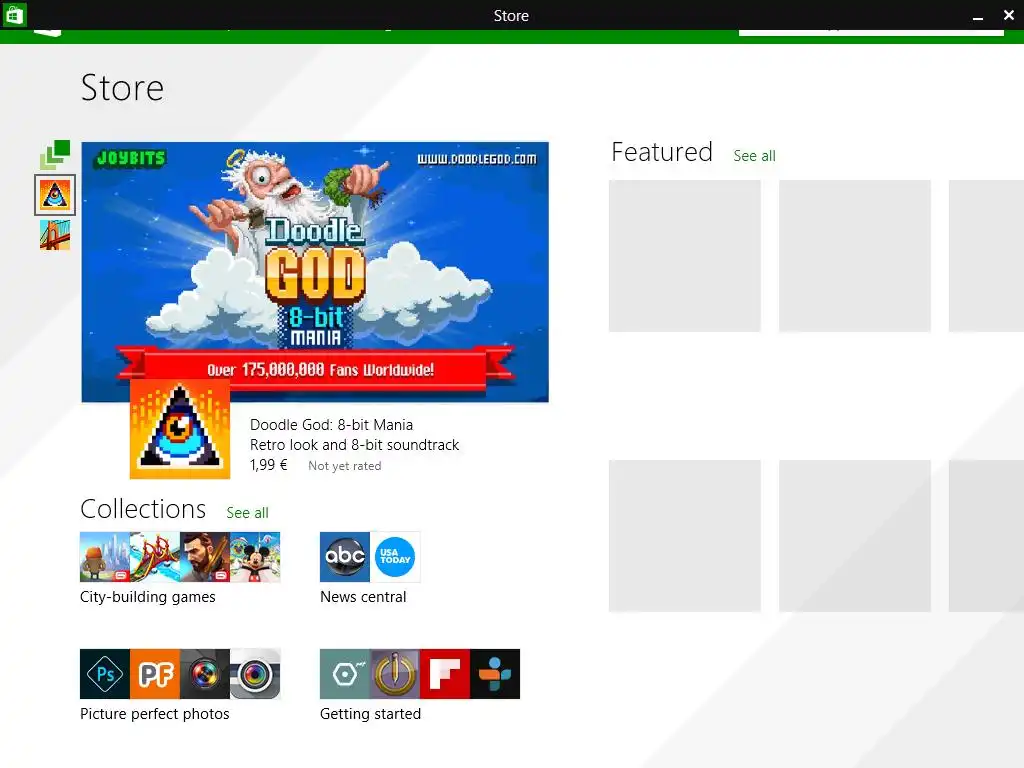Viewport: 1024px width, 768px height.
Task: Select the bridge spotlight thumbnail
Action: coord(55,234)
